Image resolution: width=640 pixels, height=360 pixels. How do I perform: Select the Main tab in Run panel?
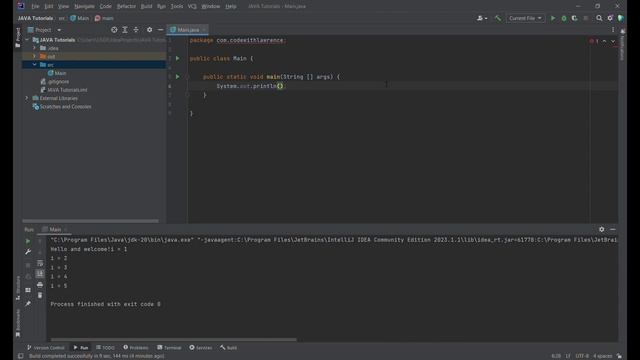coord(55,229)
